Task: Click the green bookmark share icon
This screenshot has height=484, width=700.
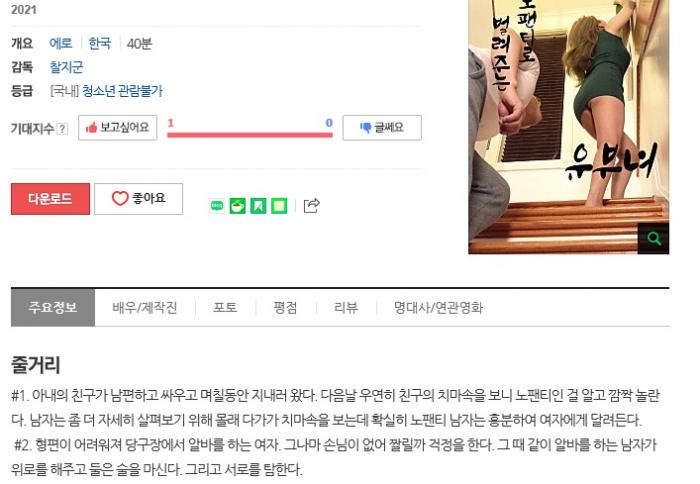Action: (x=258, y=206)
